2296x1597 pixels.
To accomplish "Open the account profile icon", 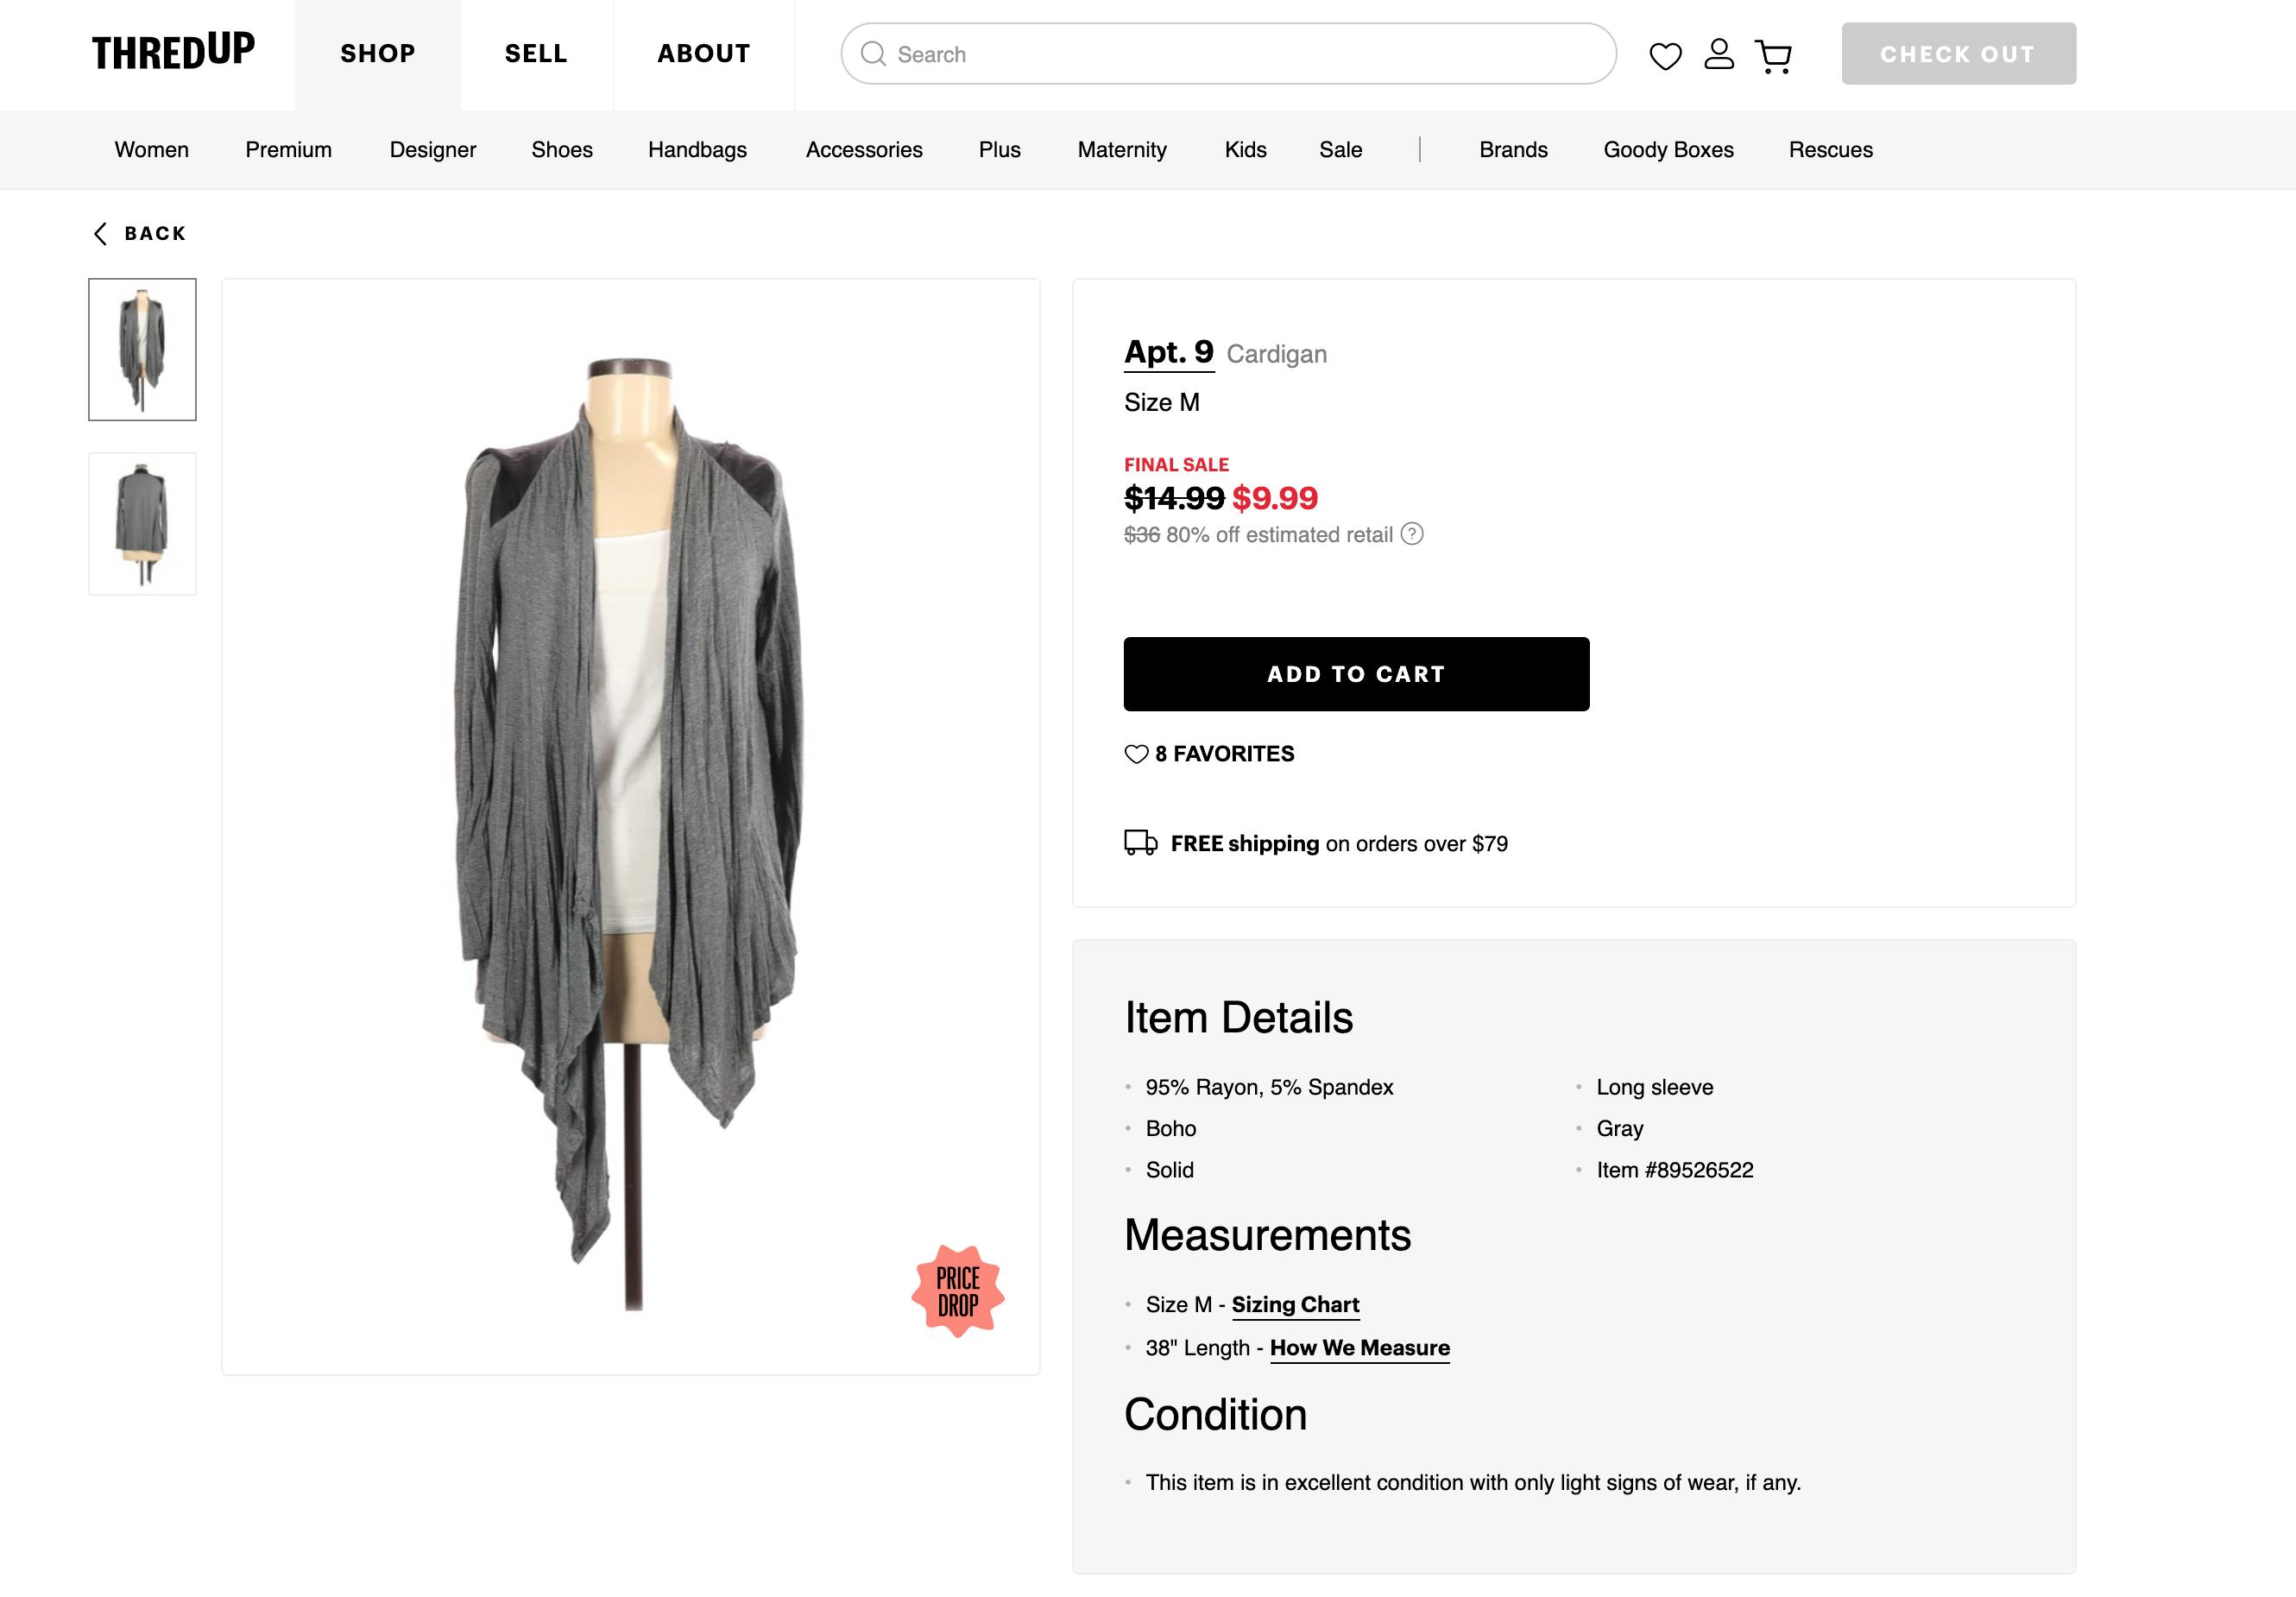I will (1719, 54).
